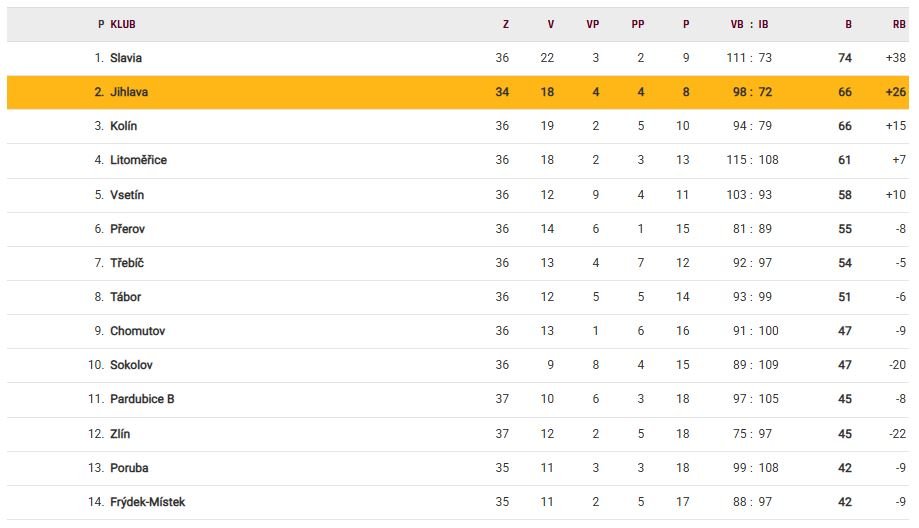Click the PP column header
Screen dimensions: 919x528
638,25
